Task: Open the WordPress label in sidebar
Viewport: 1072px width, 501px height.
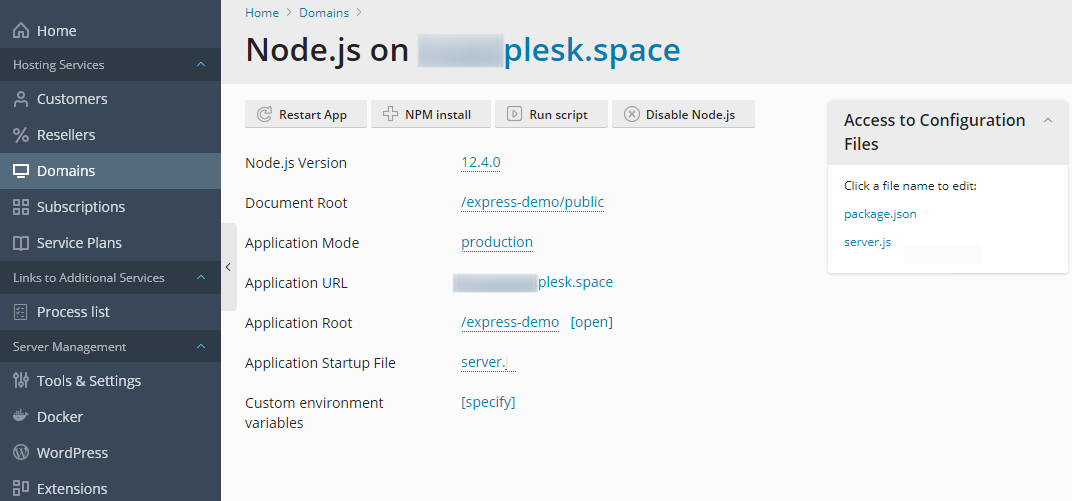Action: (72, 452)
